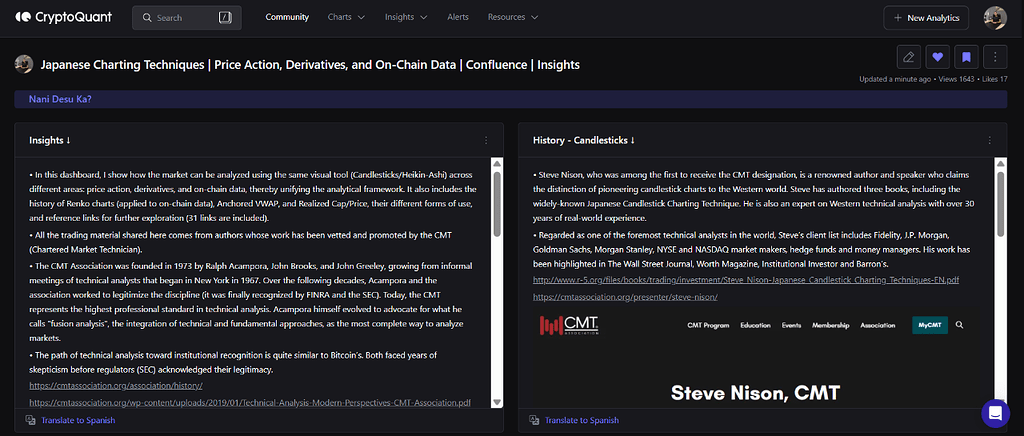Click the Steve Nison, CMT heading

pos(755,392)
